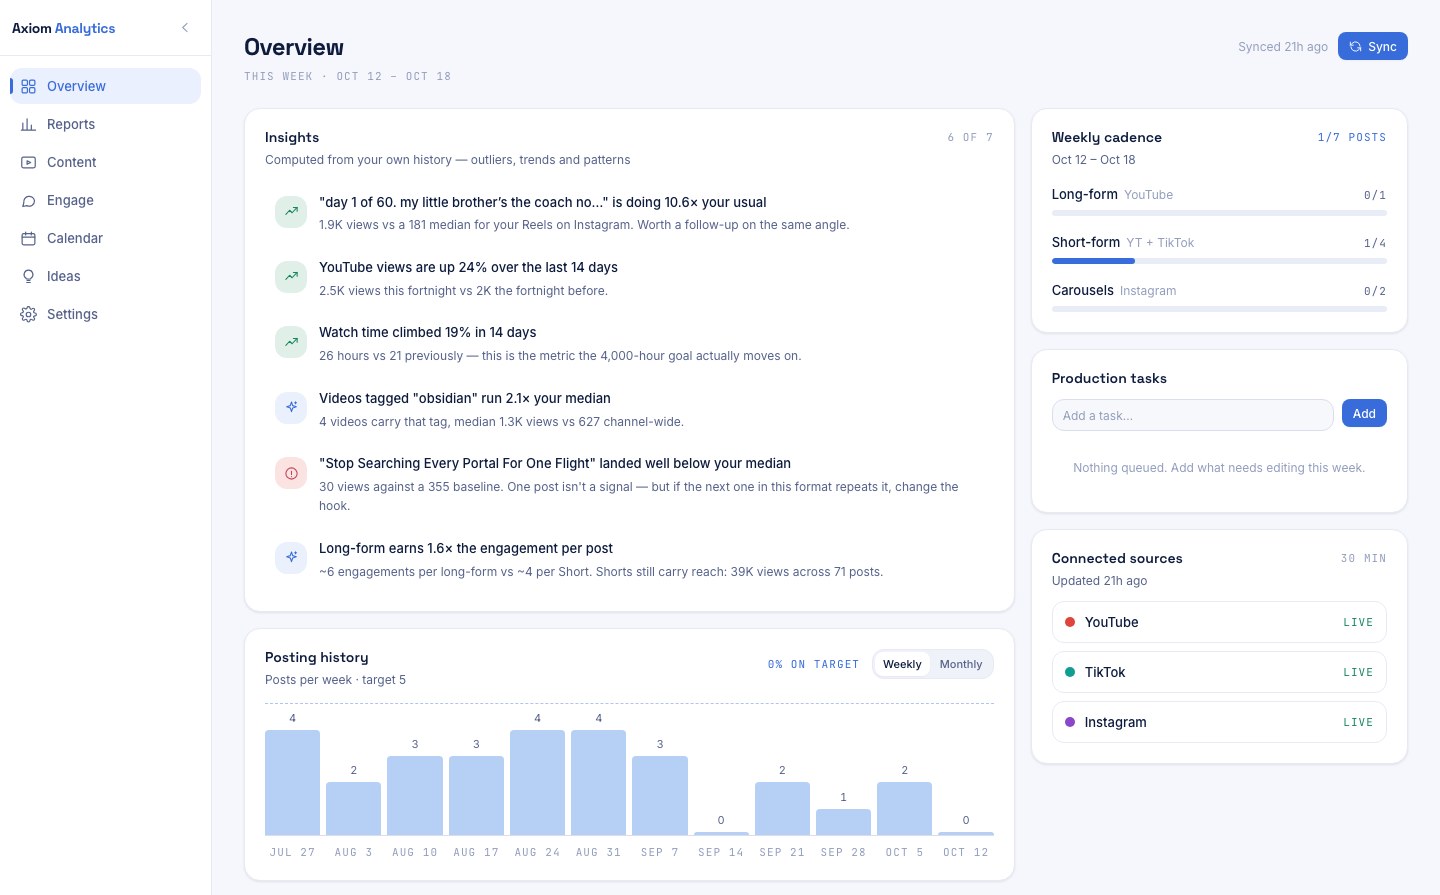Click the Overview grid icon in sidebar
The image size is (1440, 895).
tap(28, 86)
